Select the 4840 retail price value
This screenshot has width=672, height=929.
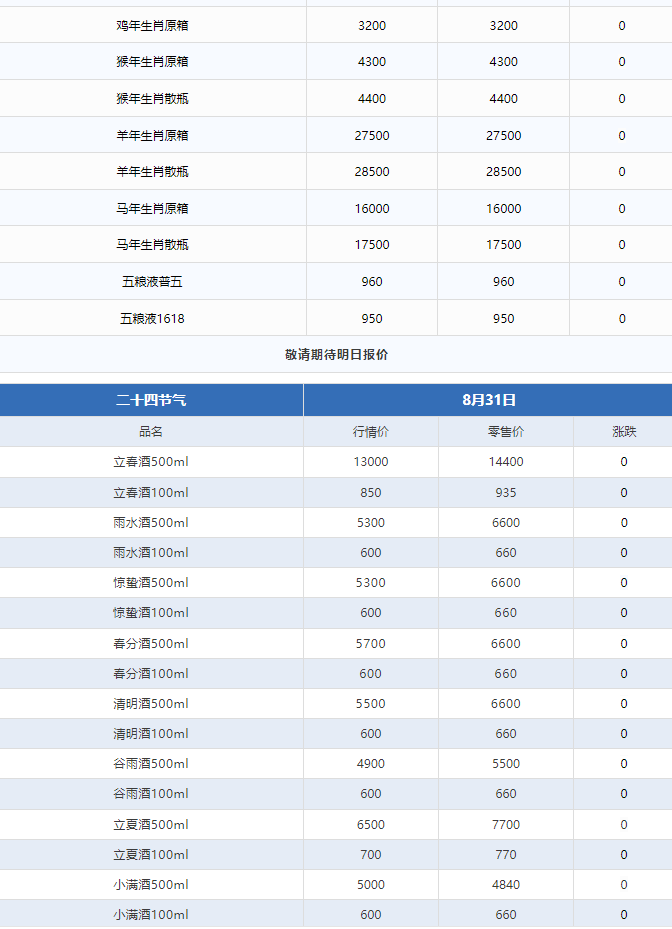(505, 885)
